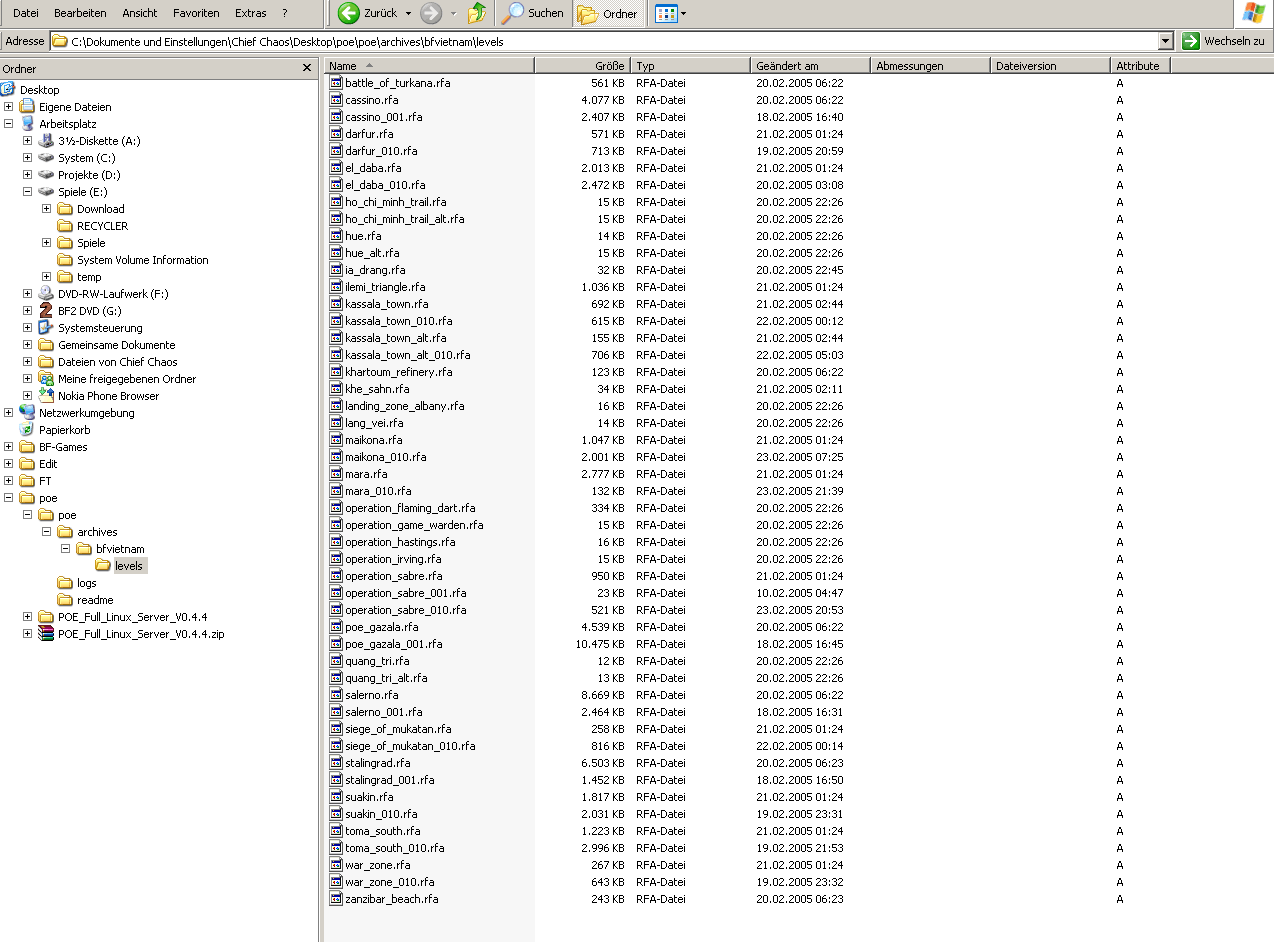Select the BF2 DVD (G:) drive icon
The width and height of the screenshot is (1274, 942).
click(x=46, y=311)
